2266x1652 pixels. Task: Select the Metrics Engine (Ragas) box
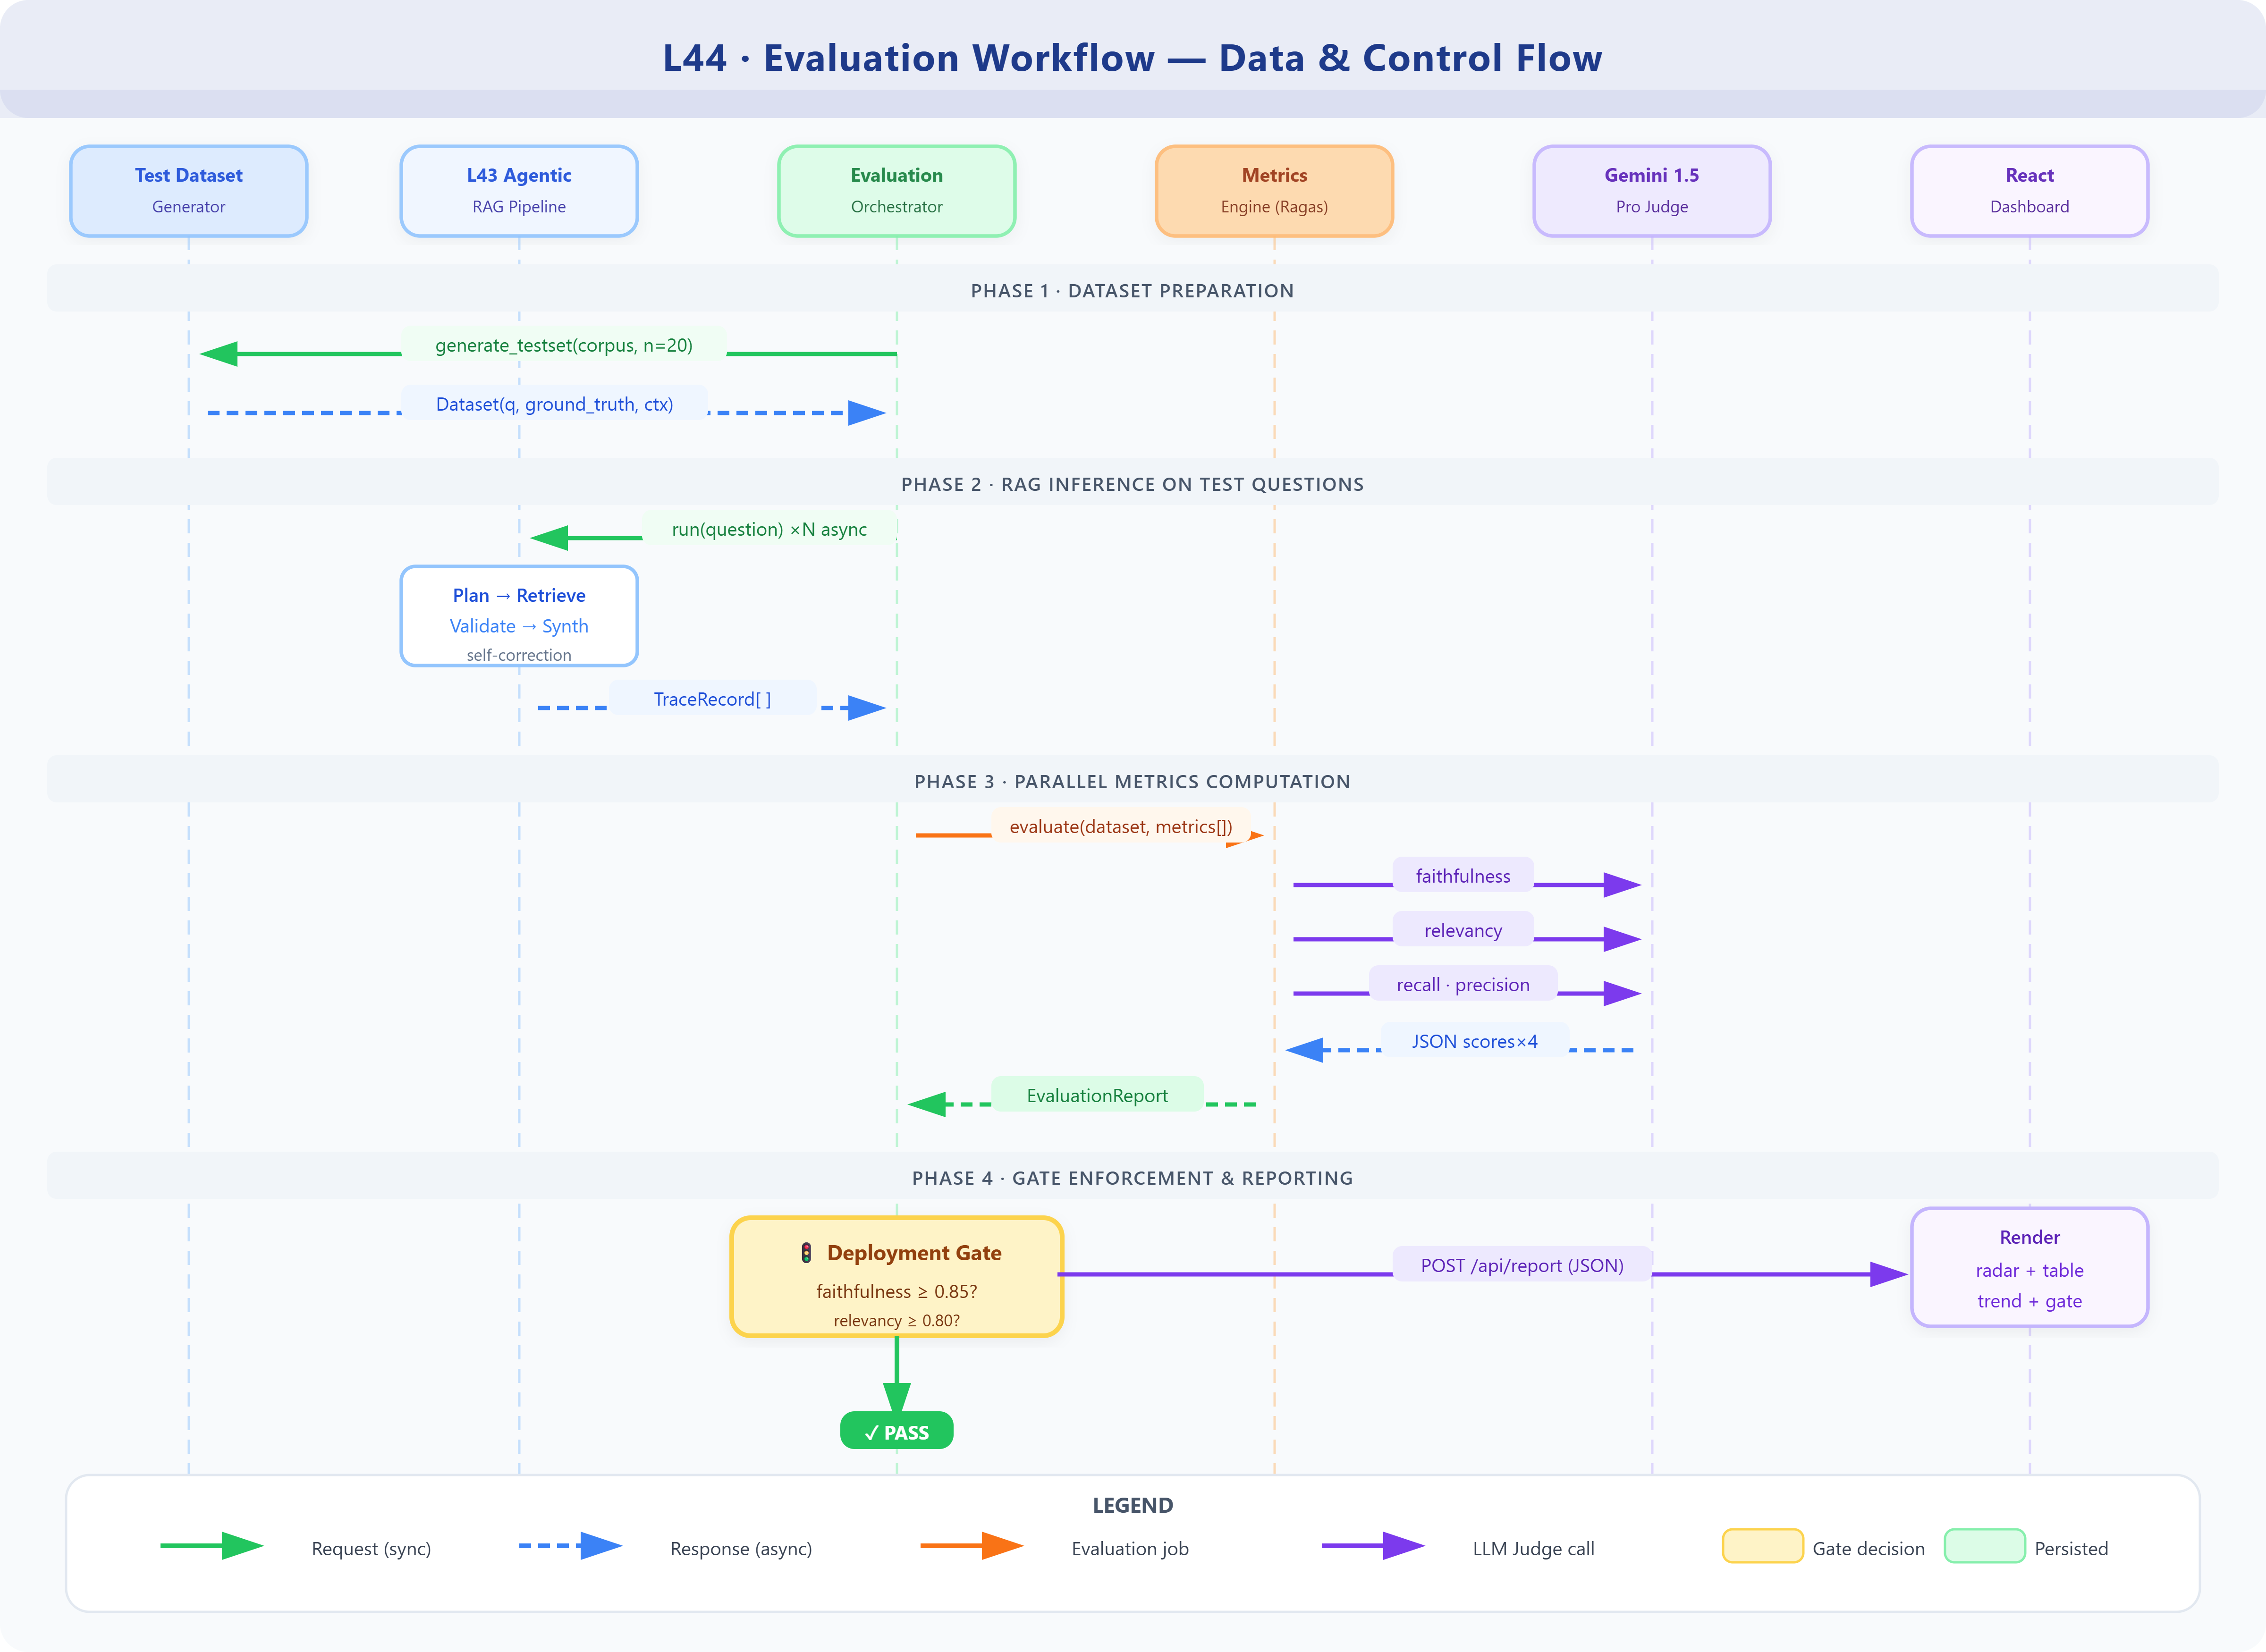click(1273, 191)
